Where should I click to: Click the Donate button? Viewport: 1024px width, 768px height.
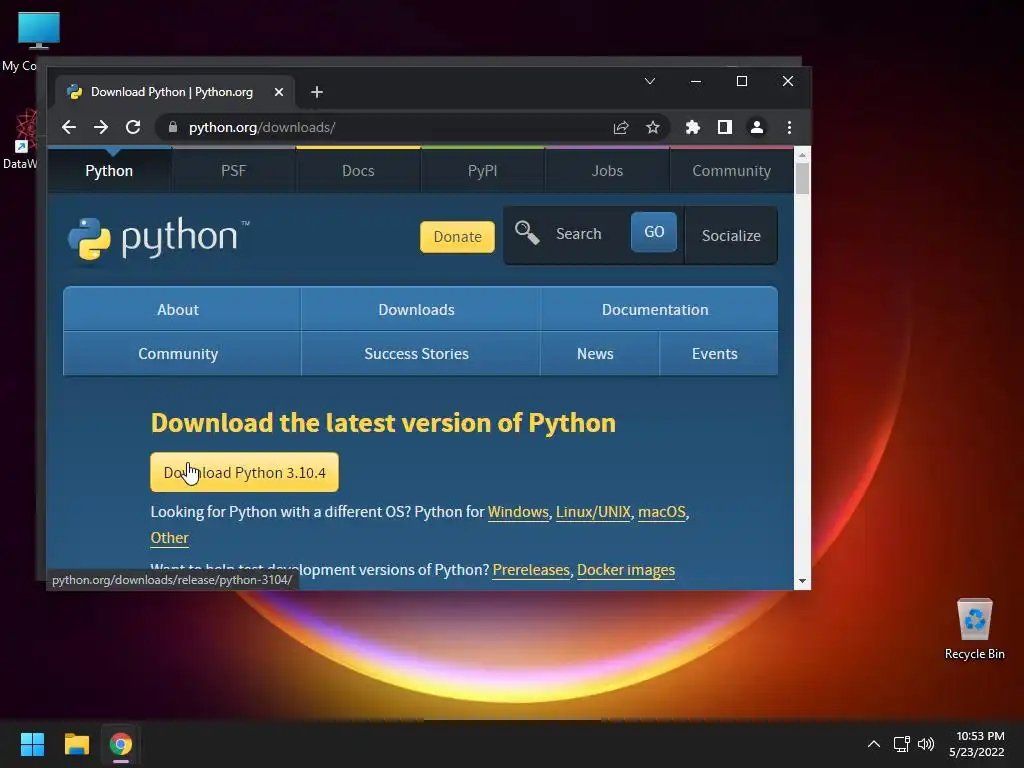click(457, 236)
